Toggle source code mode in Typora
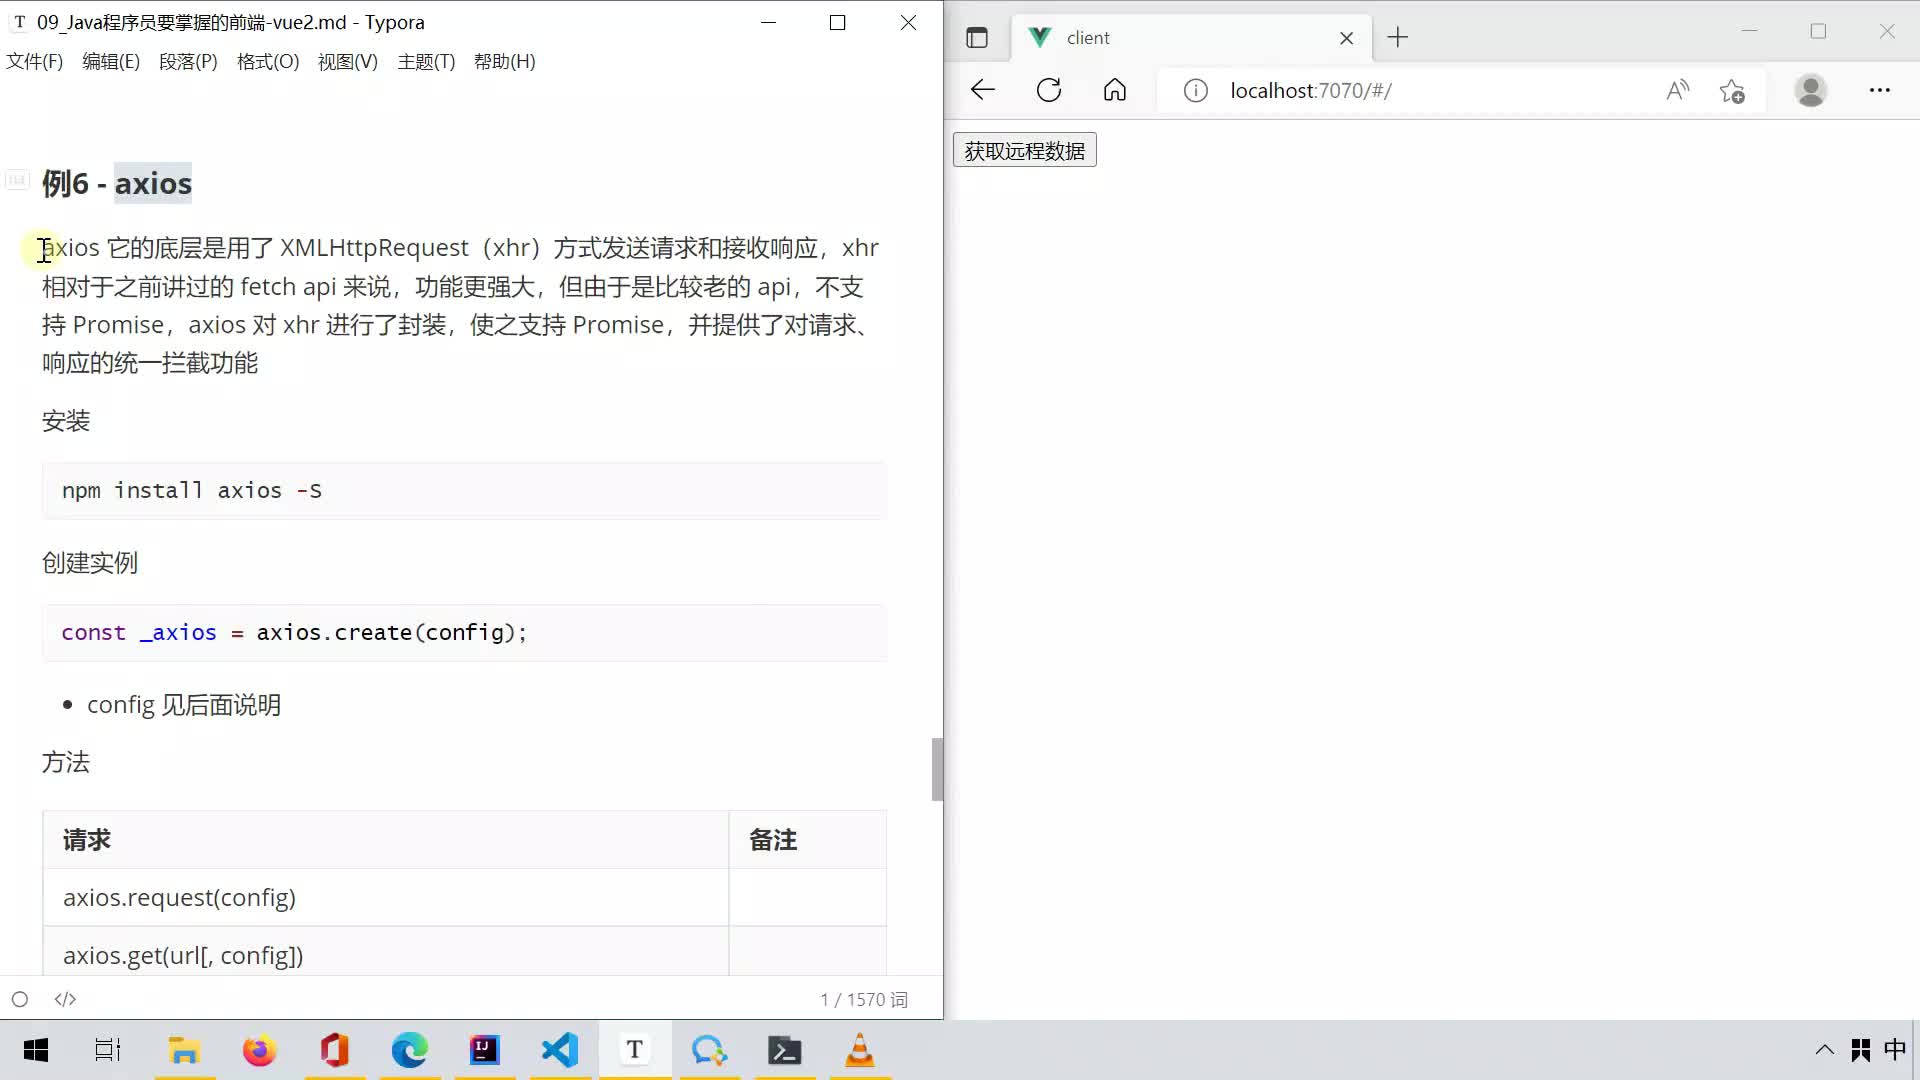Screen dimensions: 1920x1080 [65, 1000]
